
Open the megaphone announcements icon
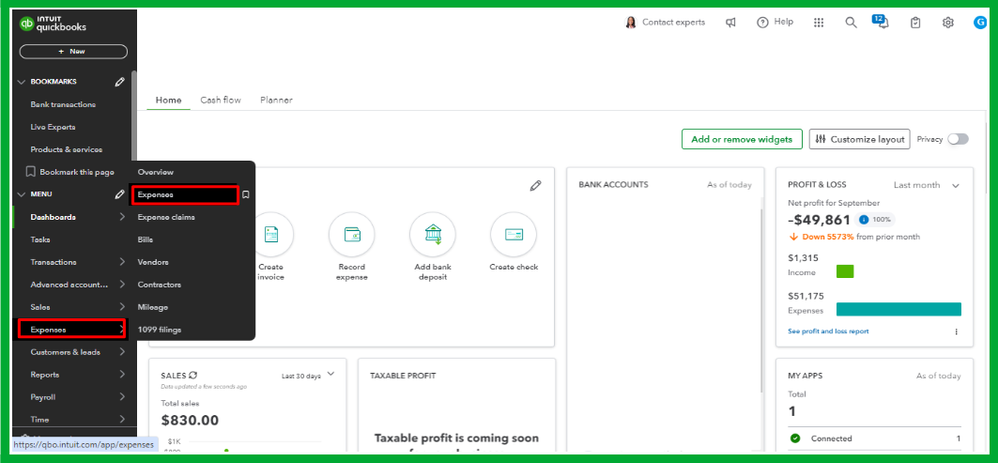tap(731, 22)
